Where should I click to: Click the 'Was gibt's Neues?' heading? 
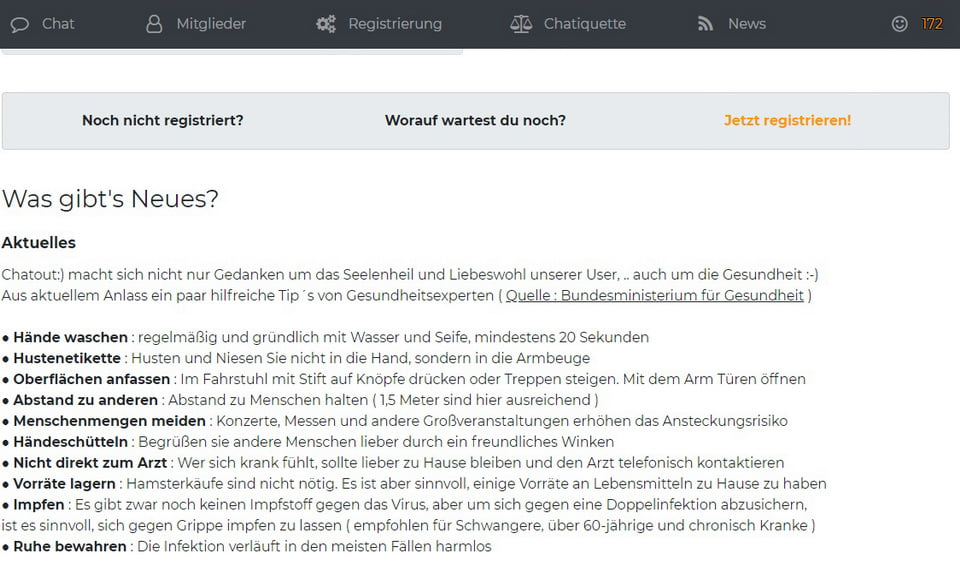point(110,199)
